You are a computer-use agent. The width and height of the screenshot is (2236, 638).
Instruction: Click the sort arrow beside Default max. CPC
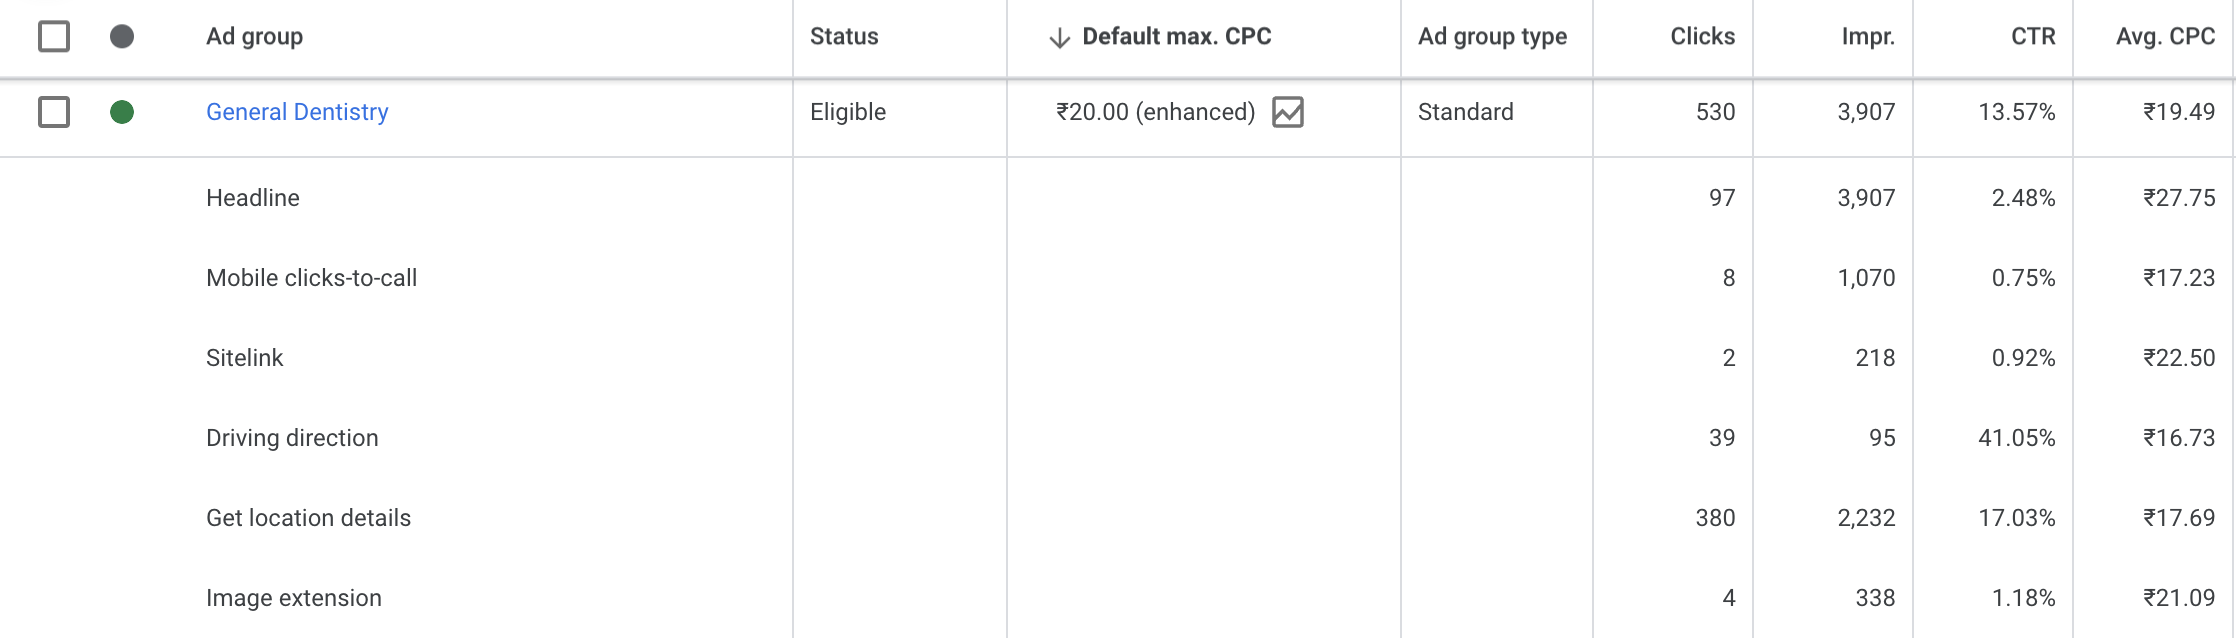pyautogui.click(x=1060, y=38)
